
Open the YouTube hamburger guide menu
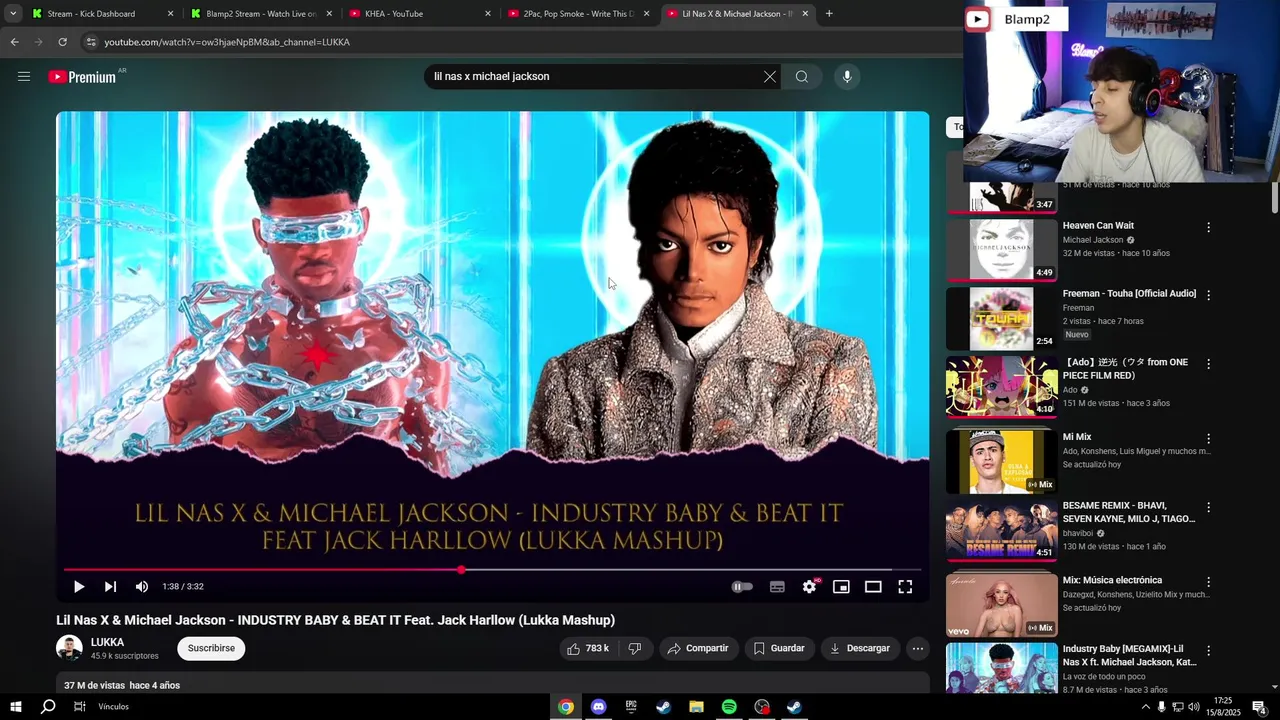[24, 76]
